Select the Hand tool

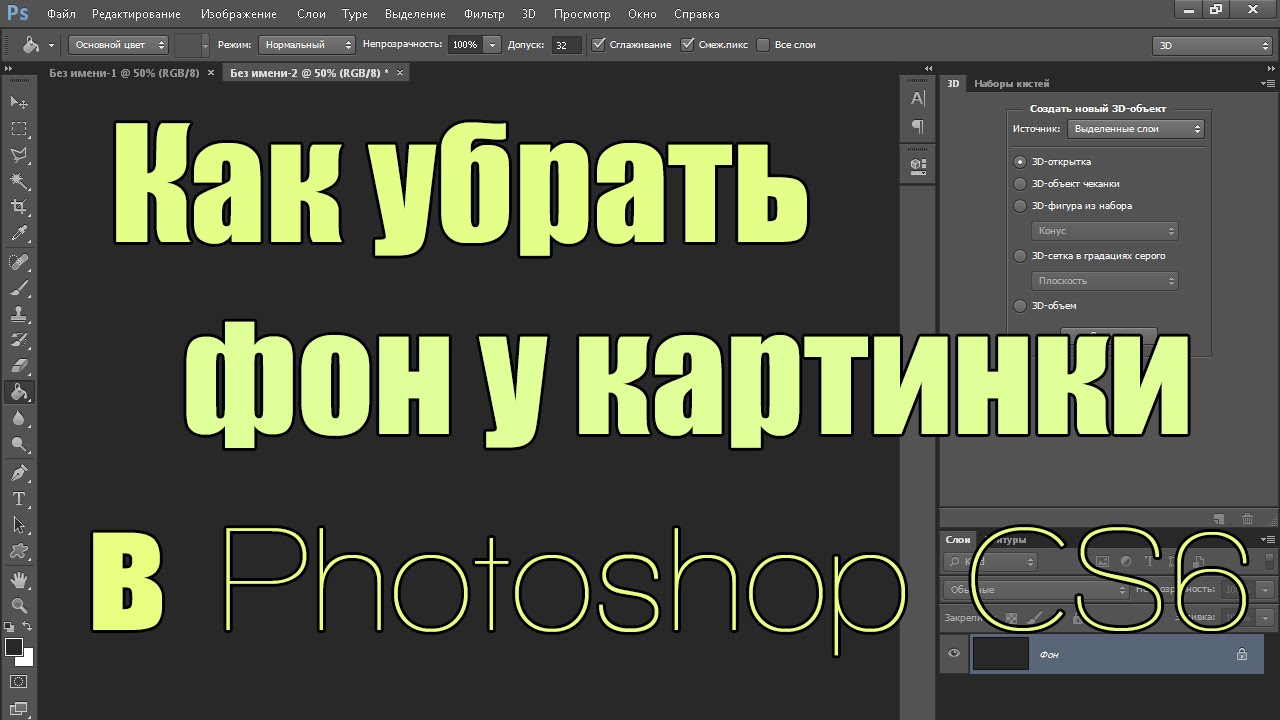pos(19,579)
